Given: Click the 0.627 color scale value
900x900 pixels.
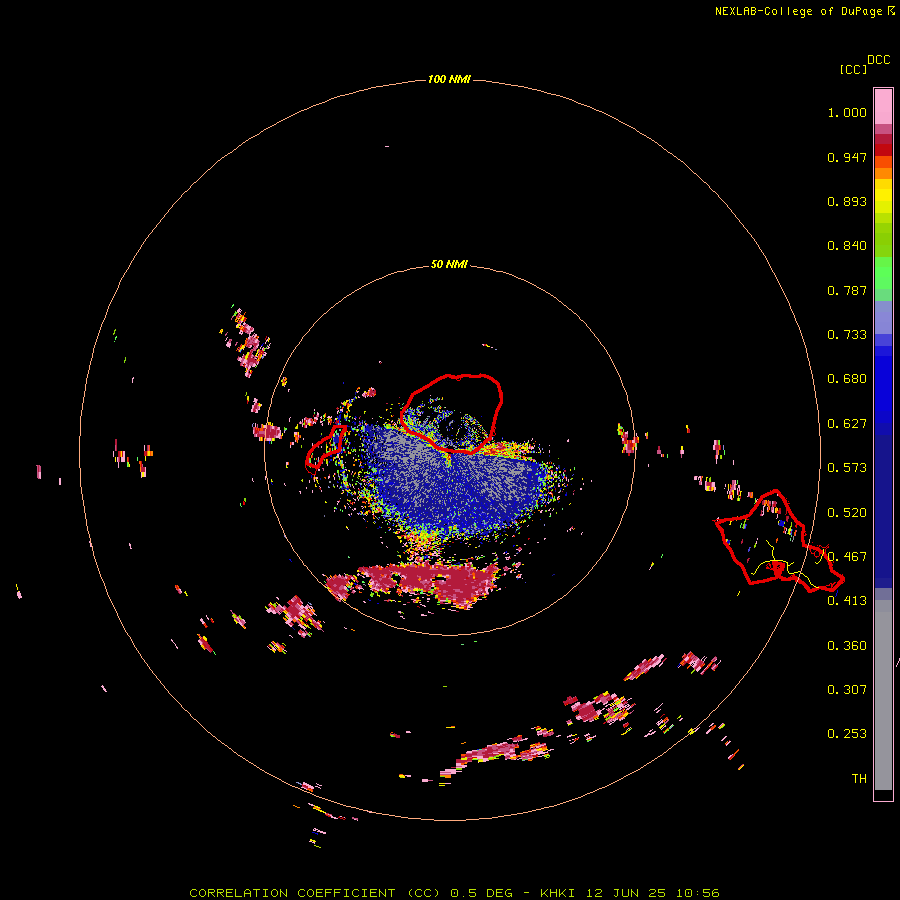Looking at the screenshot, I should pyautogui.click(x=847, y=424).
